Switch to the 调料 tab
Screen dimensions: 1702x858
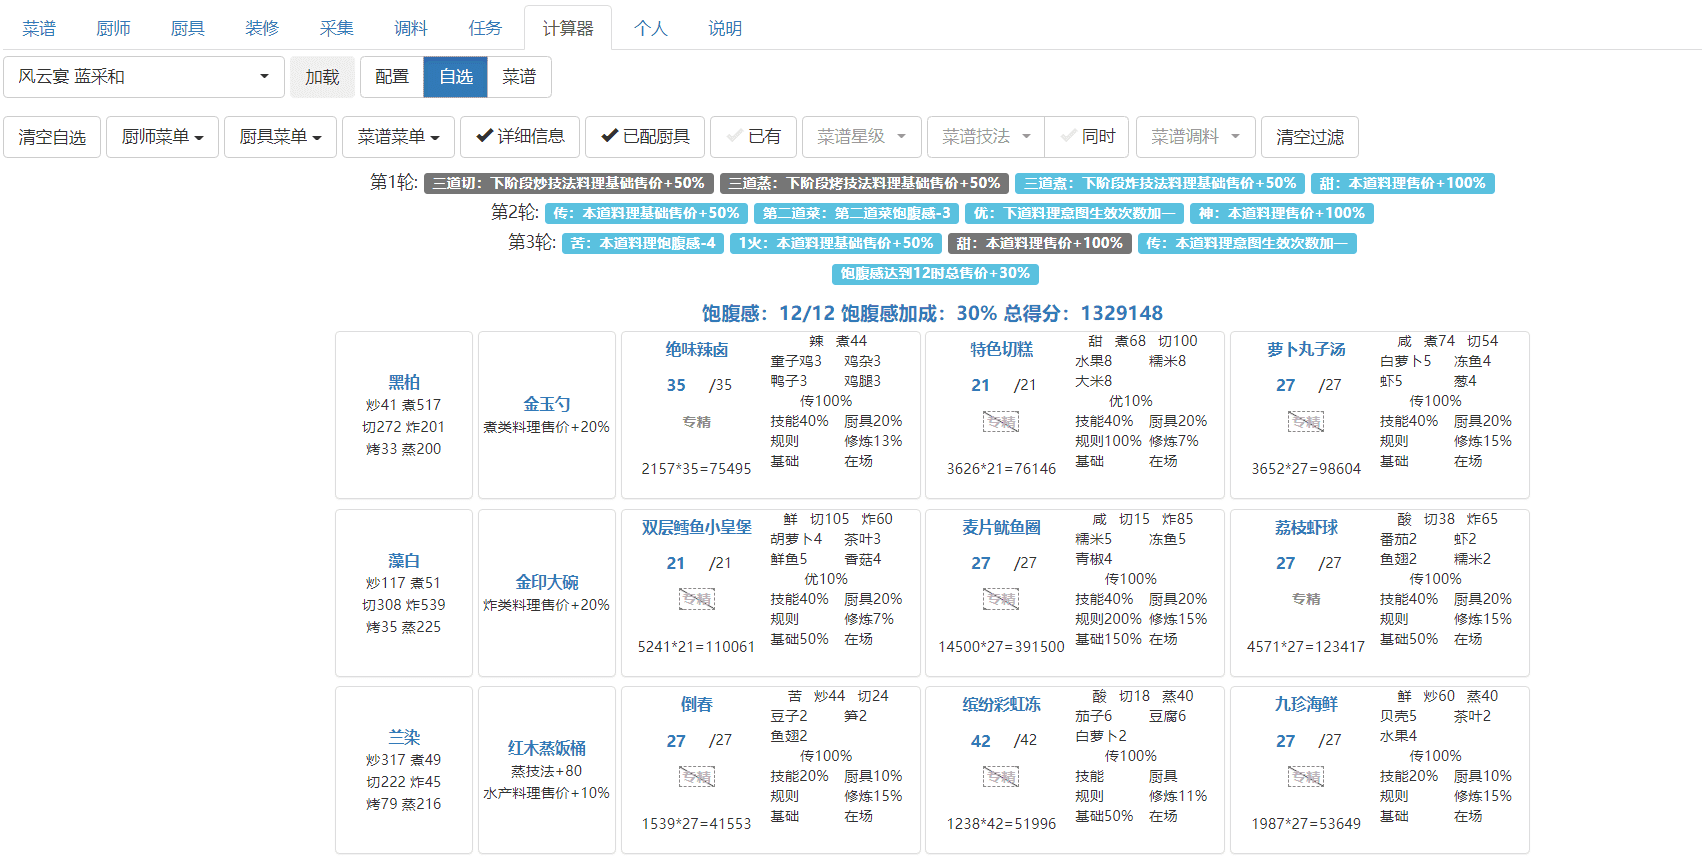[410, 28]
